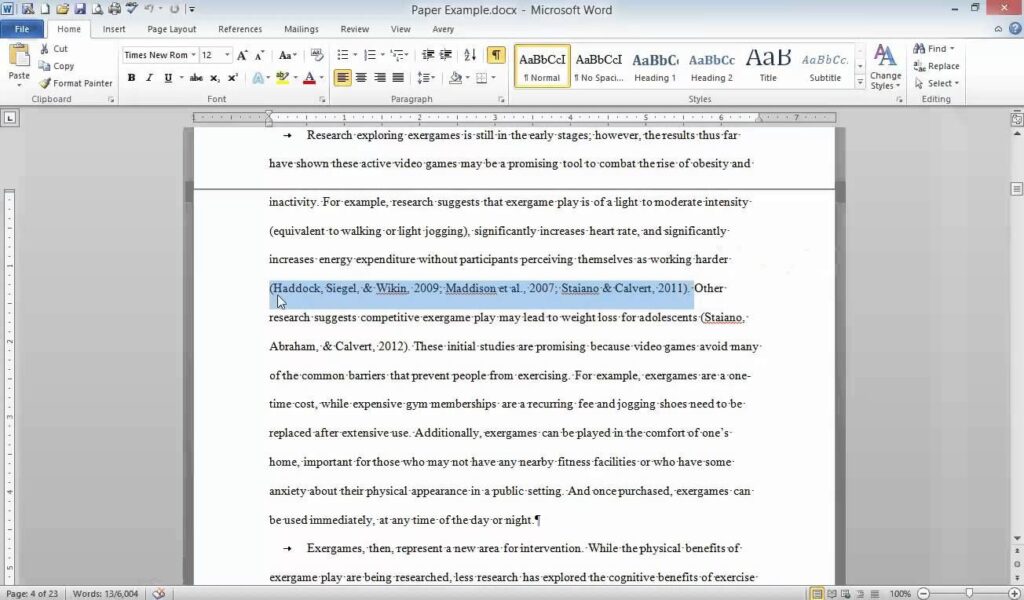Toggle italic formatting
Image resolution: width=1024 pixels, height=600 pixels.
coord(150,78)
